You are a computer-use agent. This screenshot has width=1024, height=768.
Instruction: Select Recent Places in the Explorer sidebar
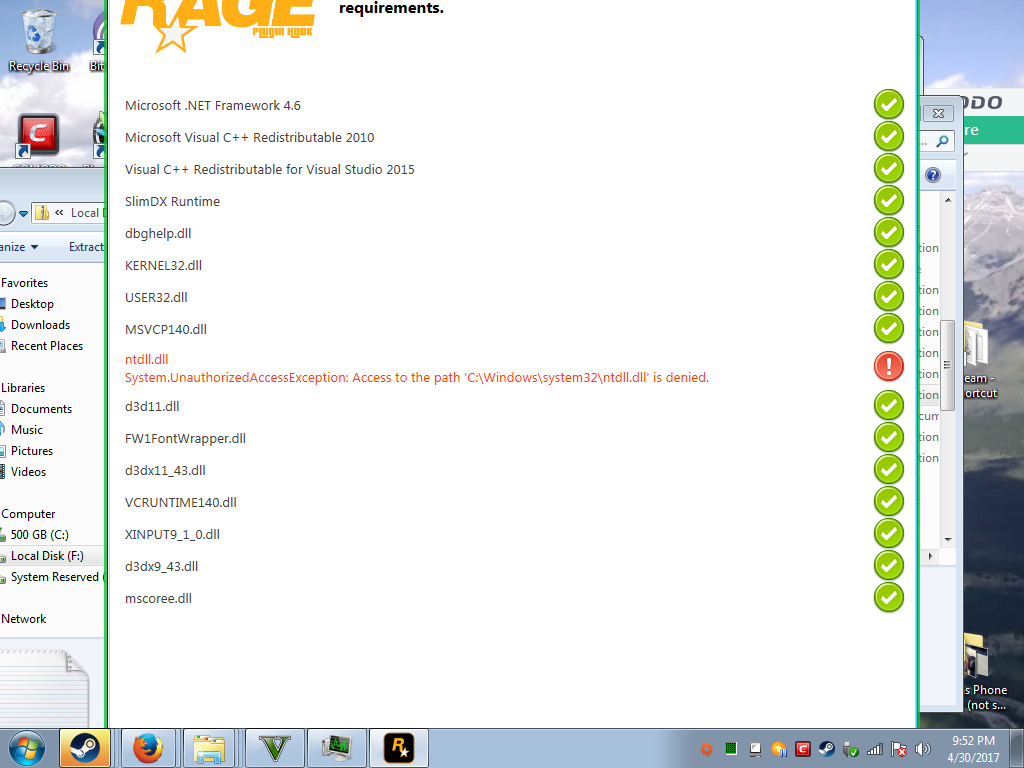click(x=46, y=345)
